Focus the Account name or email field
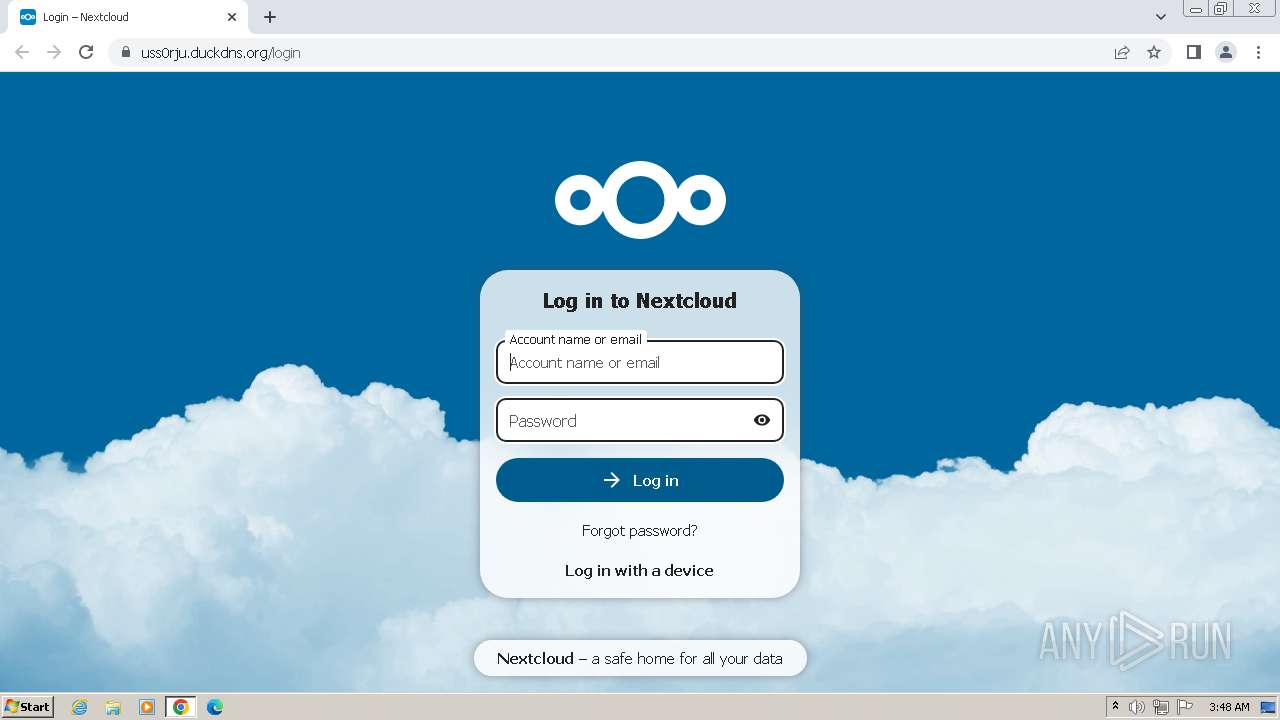The image size is (1280, 720). pos(640,362)
